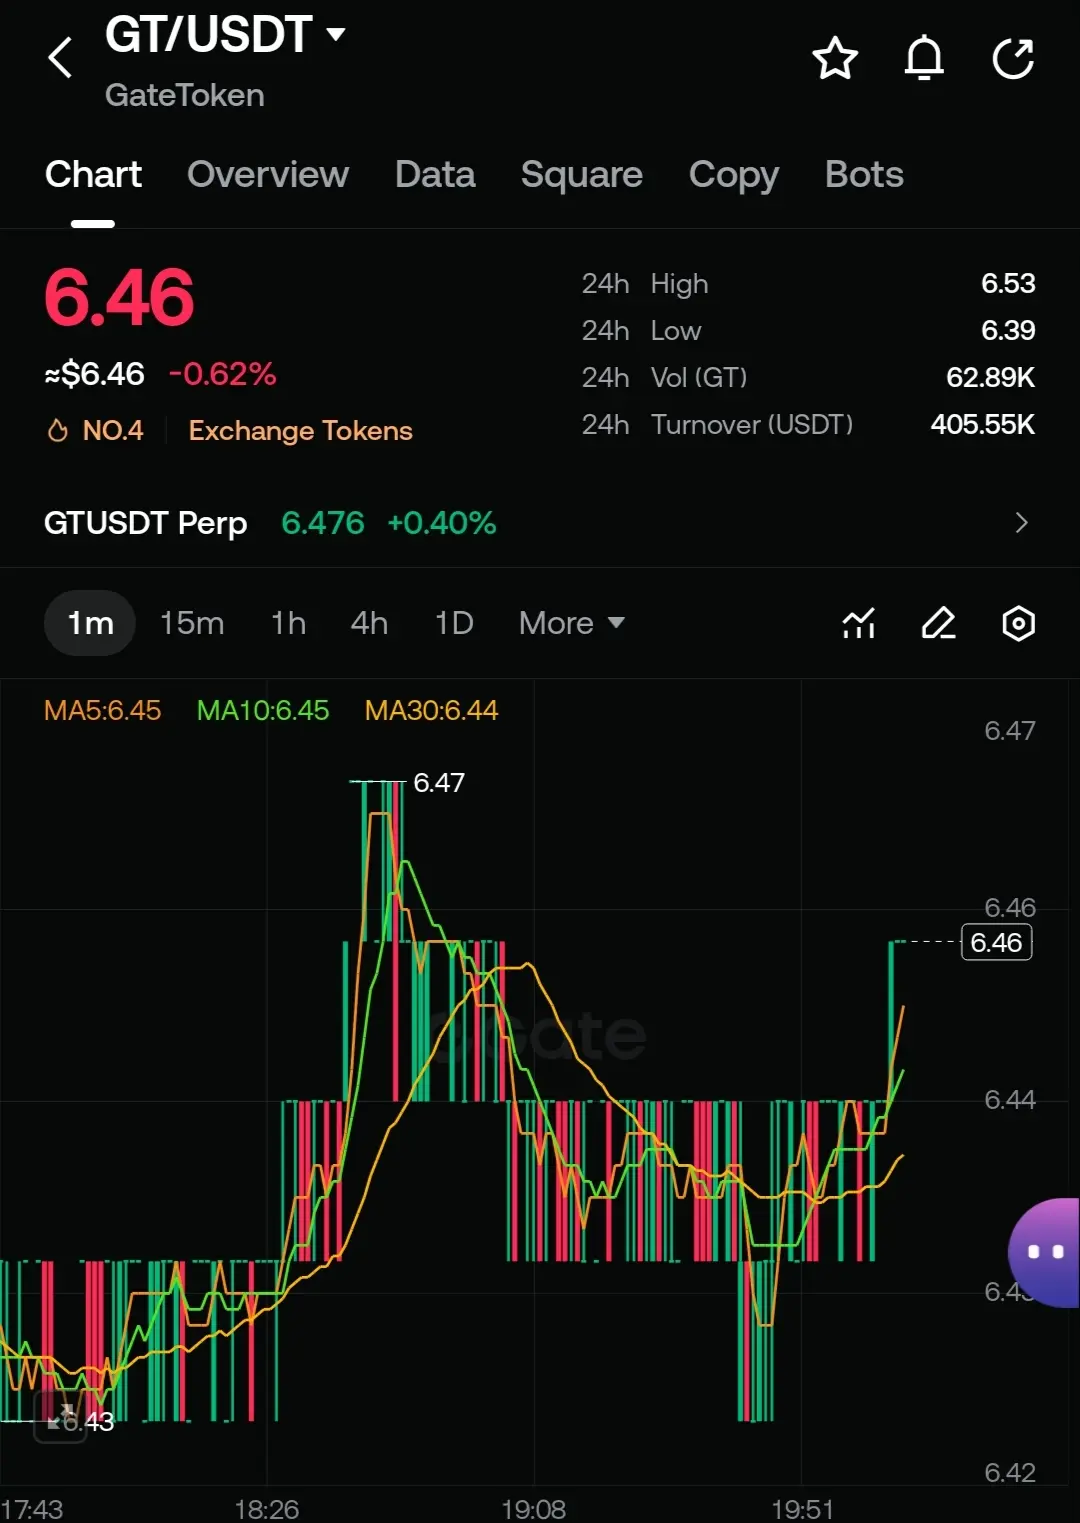Tap the Turnover value 405.55K
Viewport: 1080px width, 1523px height.
point(983,425)
